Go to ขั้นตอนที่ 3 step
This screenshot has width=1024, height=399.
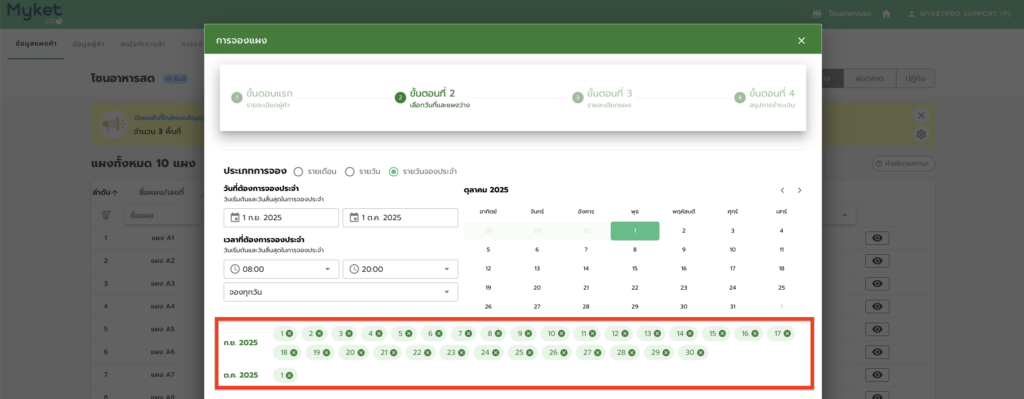click(601, 97)
